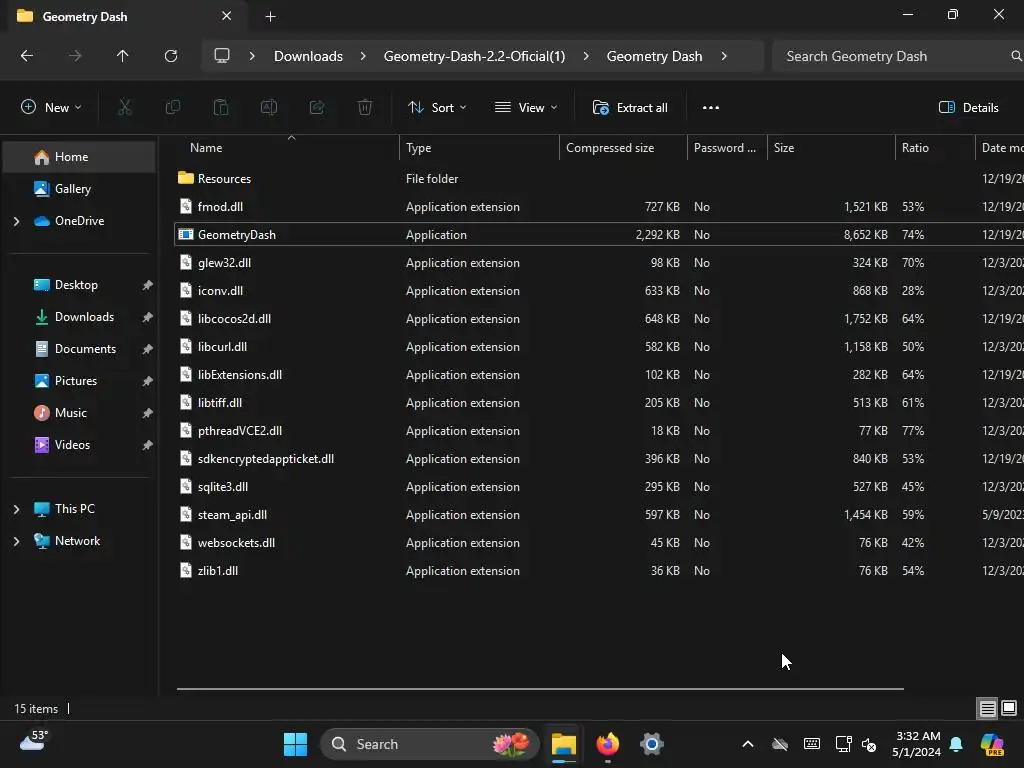Open the Windows Start menu

[x=295, y=744]
